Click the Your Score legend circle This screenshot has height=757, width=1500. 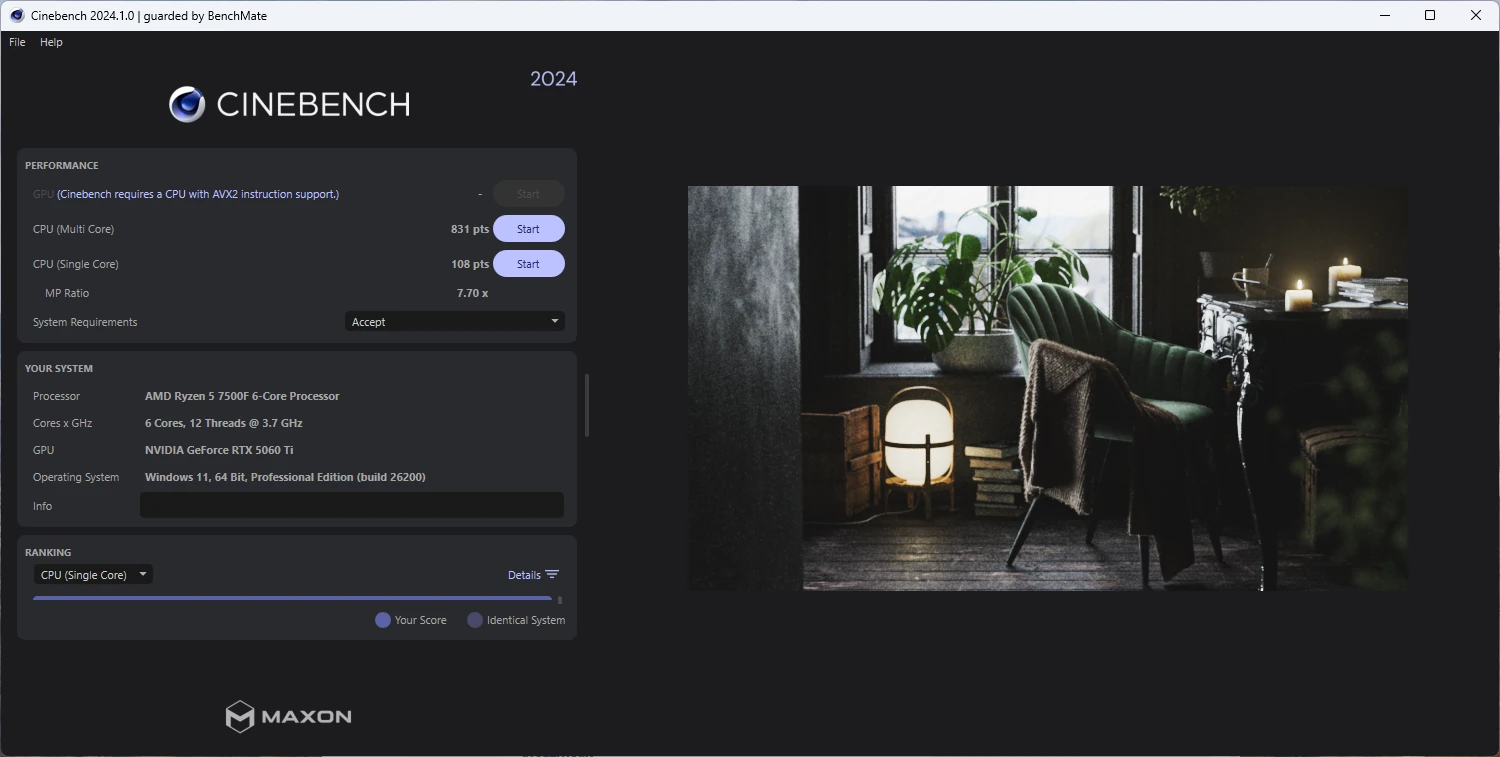point(382,620)
